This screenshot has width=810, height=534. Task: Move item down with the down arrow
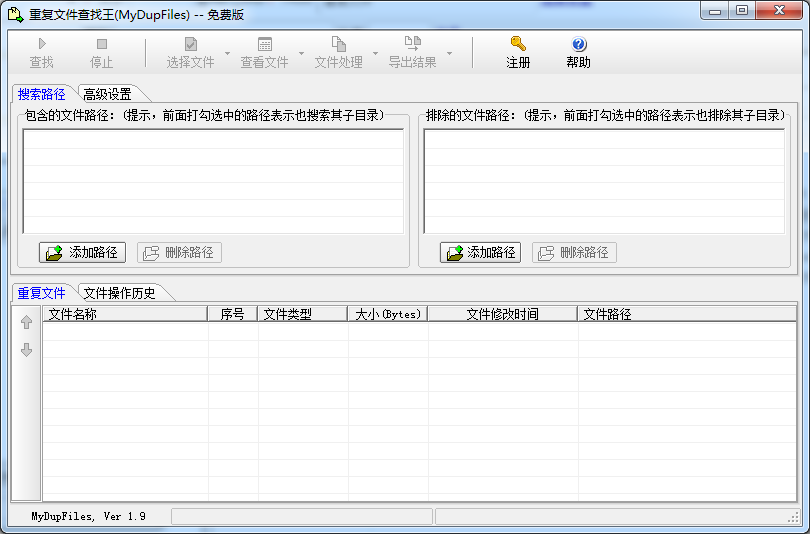(x=27, y=350)
